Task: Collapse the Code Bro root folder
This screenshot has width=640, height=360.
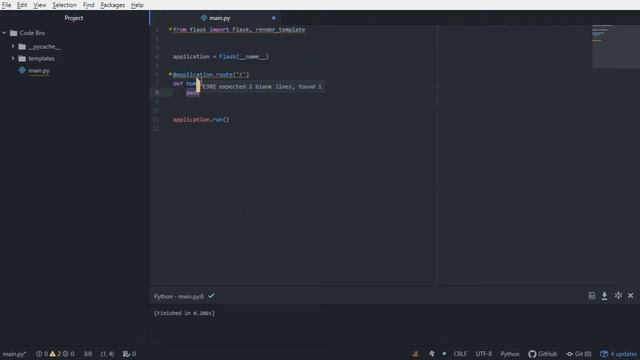Action: pyautogui.click(x=4, y=33)
